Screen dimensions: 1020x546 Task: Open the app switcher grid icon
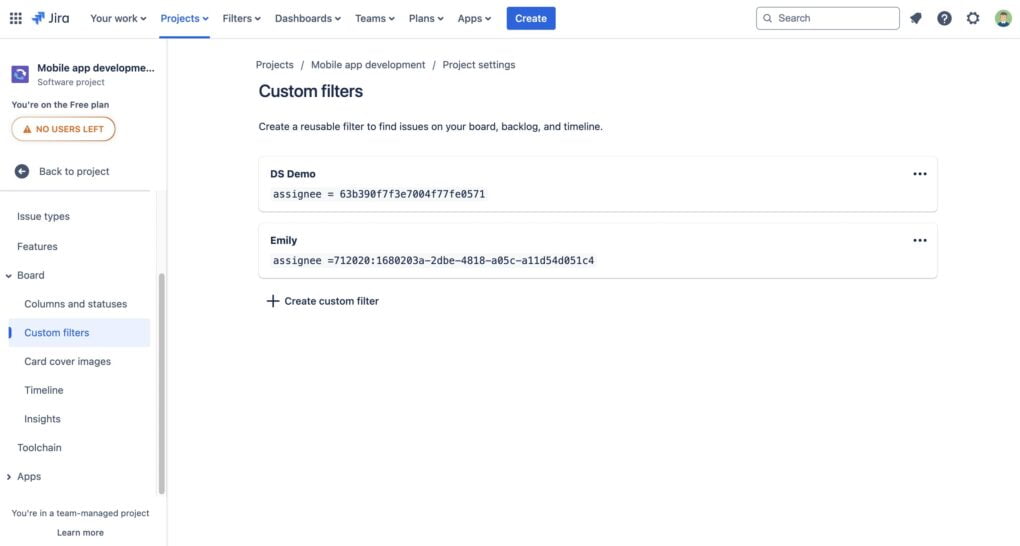16,18
